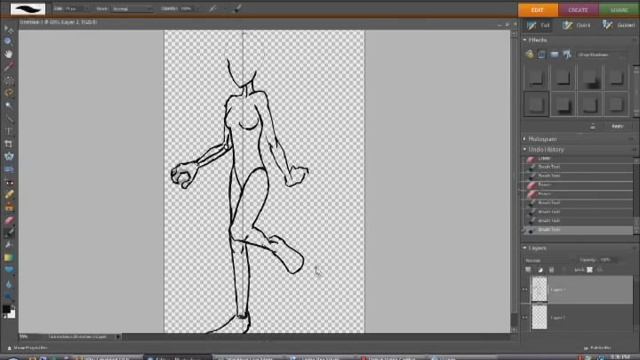Hide Layer 1 with its eye icon
Viewport: 640px width, 360px height.
pos(525,317)
